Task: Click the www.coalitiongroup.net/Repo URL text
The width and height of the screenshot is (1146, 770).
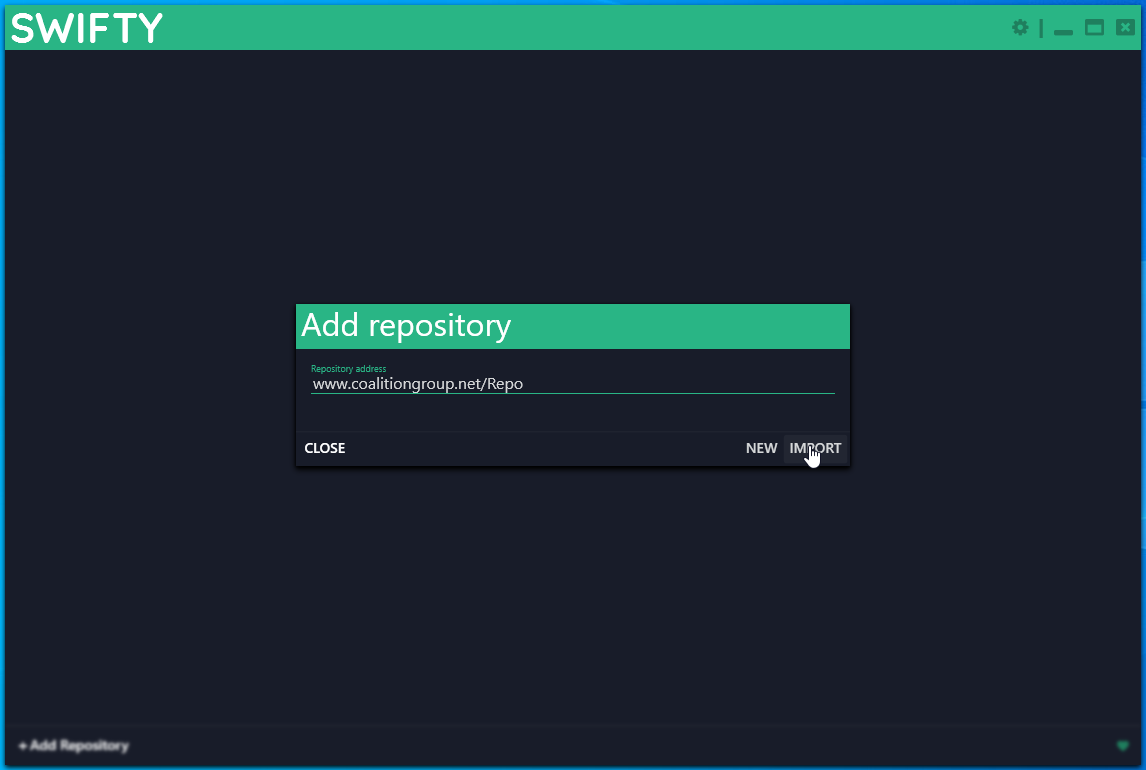Action: pyautogui.click(x=418, y=384)
